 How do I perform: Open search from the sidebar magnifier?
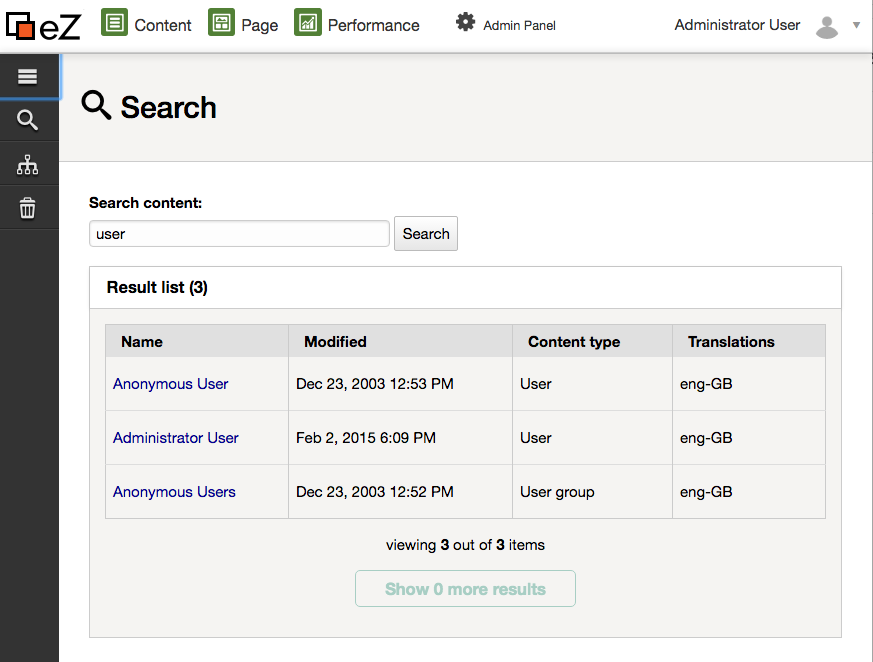[x=27, y=120]
